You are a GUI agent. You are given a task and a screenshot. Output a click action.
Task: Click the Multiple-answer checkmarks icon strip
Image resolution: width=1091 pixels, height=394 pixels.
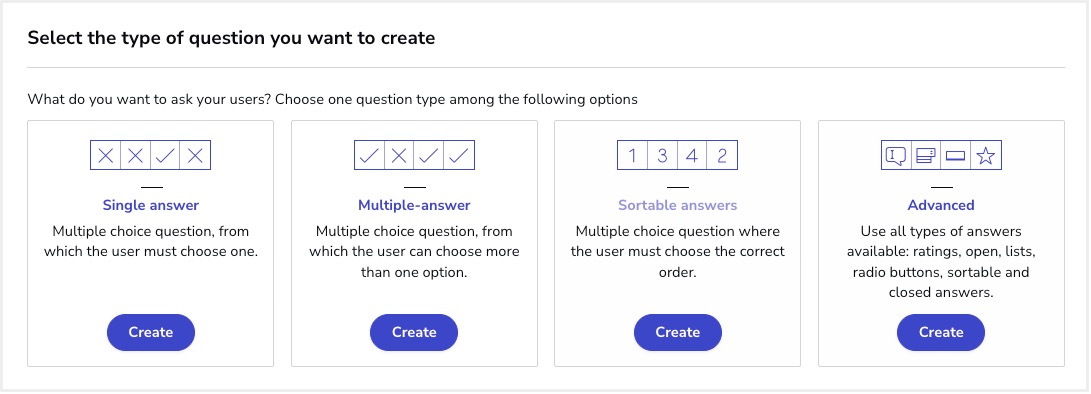point(414,155)
